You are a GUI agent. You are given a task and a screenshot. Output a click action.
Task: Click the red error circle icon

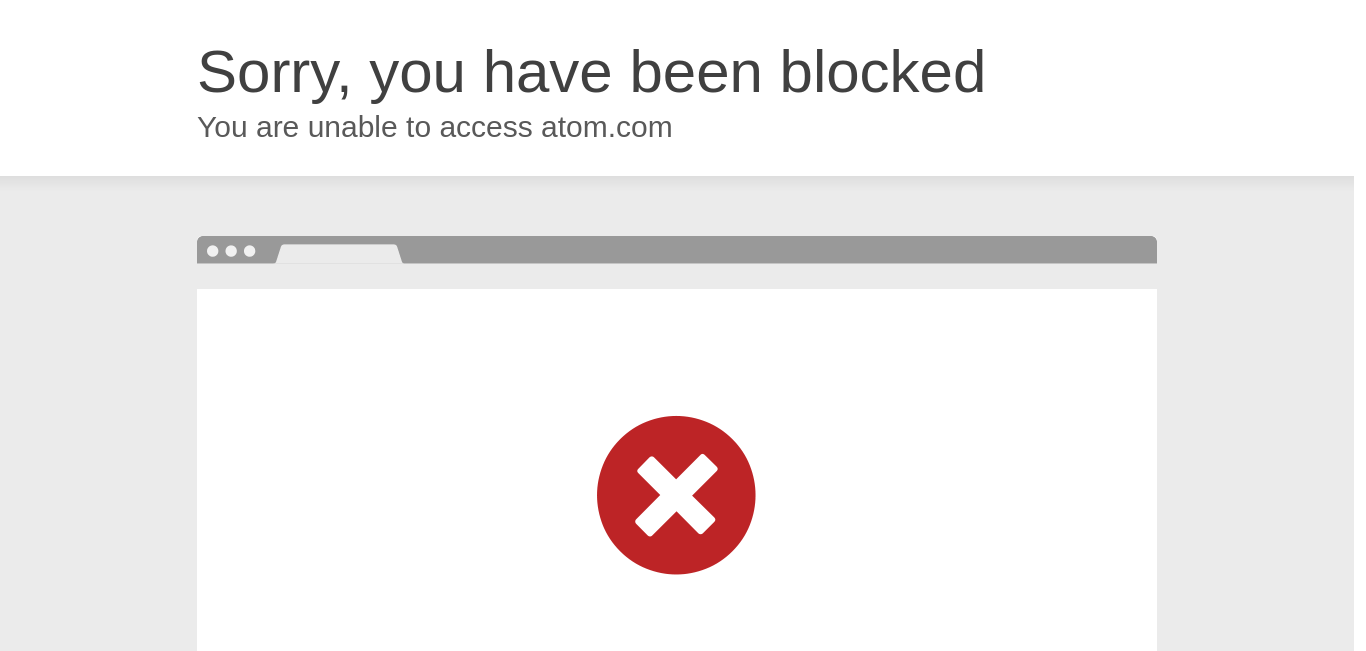click(676, 495)
